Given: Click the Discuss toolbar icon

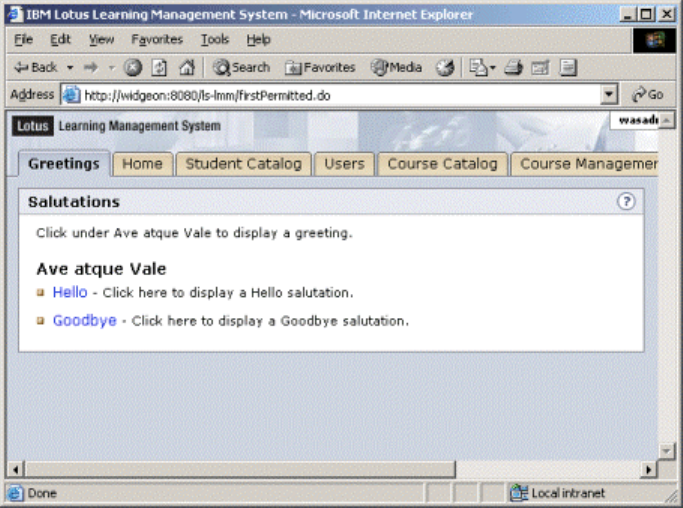Looking at the screenshot, I should click(x=568, y=68).
